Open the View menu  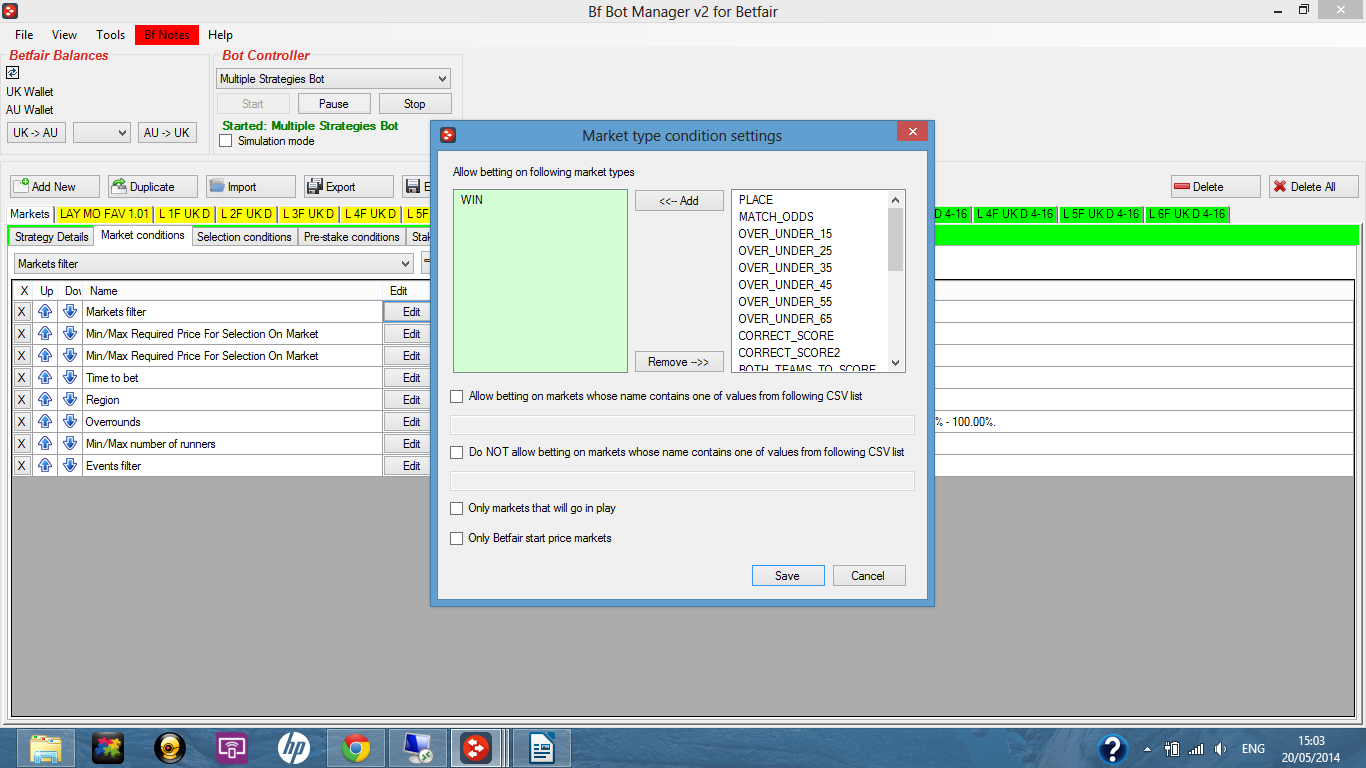(x=64, y=35)
